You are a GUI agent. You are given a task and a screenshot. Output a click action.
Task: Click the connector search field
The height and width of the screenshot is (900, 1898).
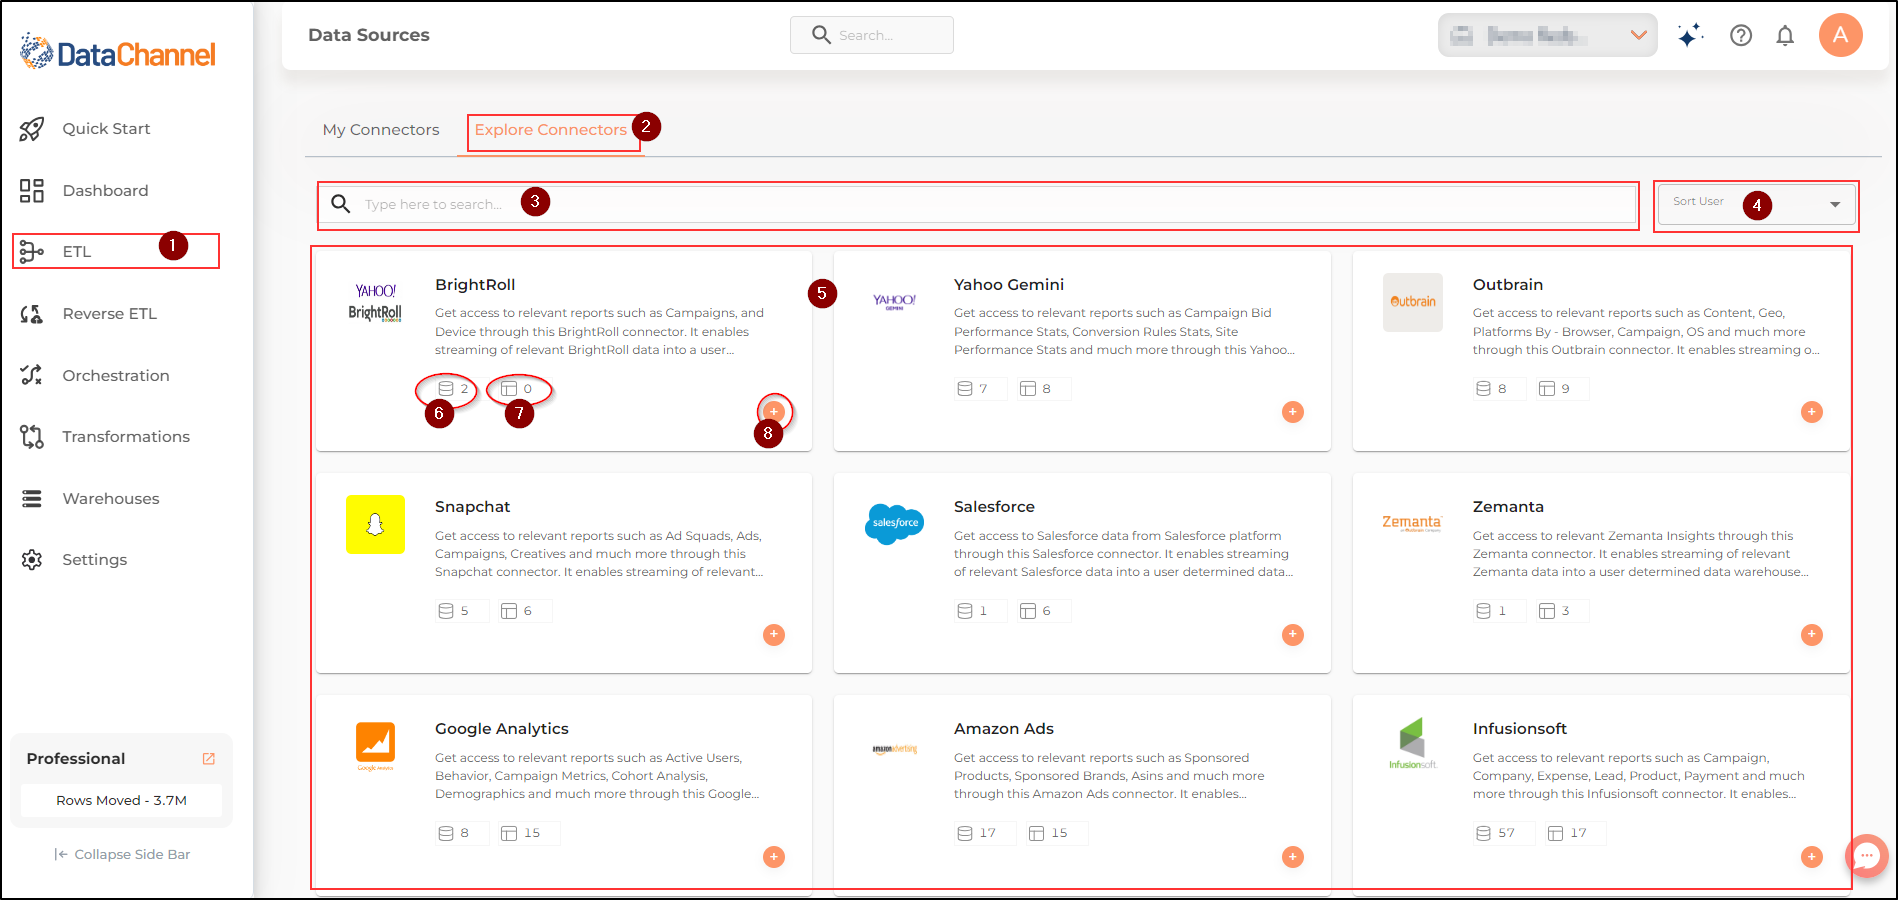(978, 204)
